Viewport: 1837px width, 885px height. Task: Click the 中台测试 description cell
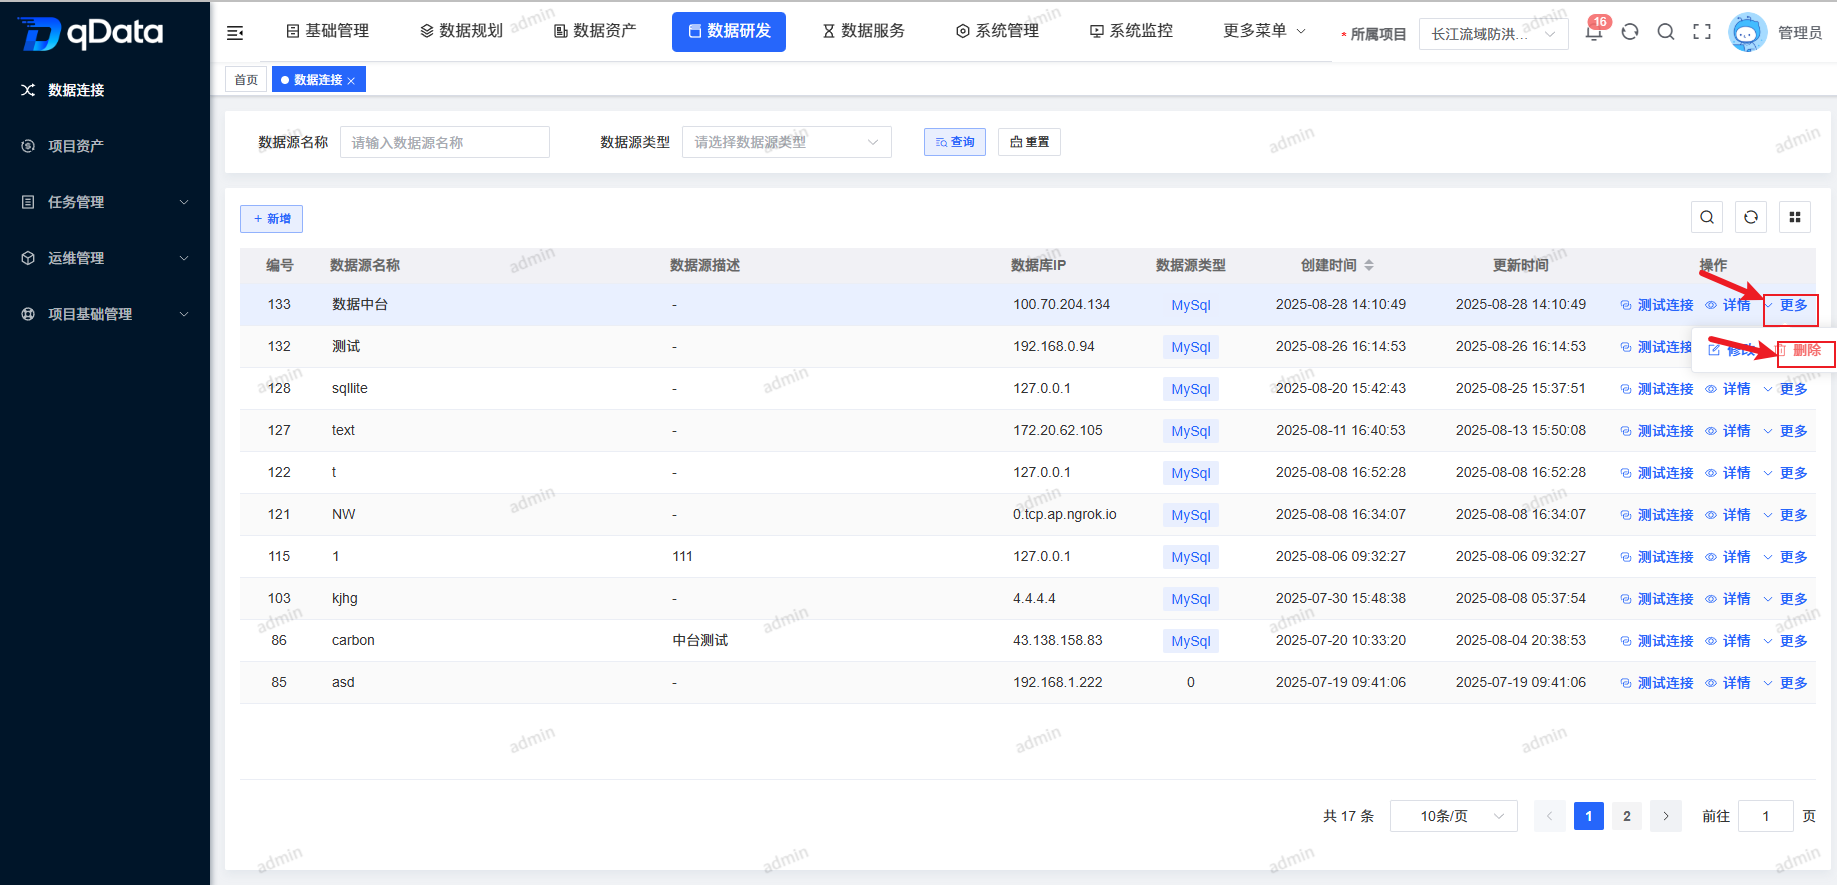(700, 640)
